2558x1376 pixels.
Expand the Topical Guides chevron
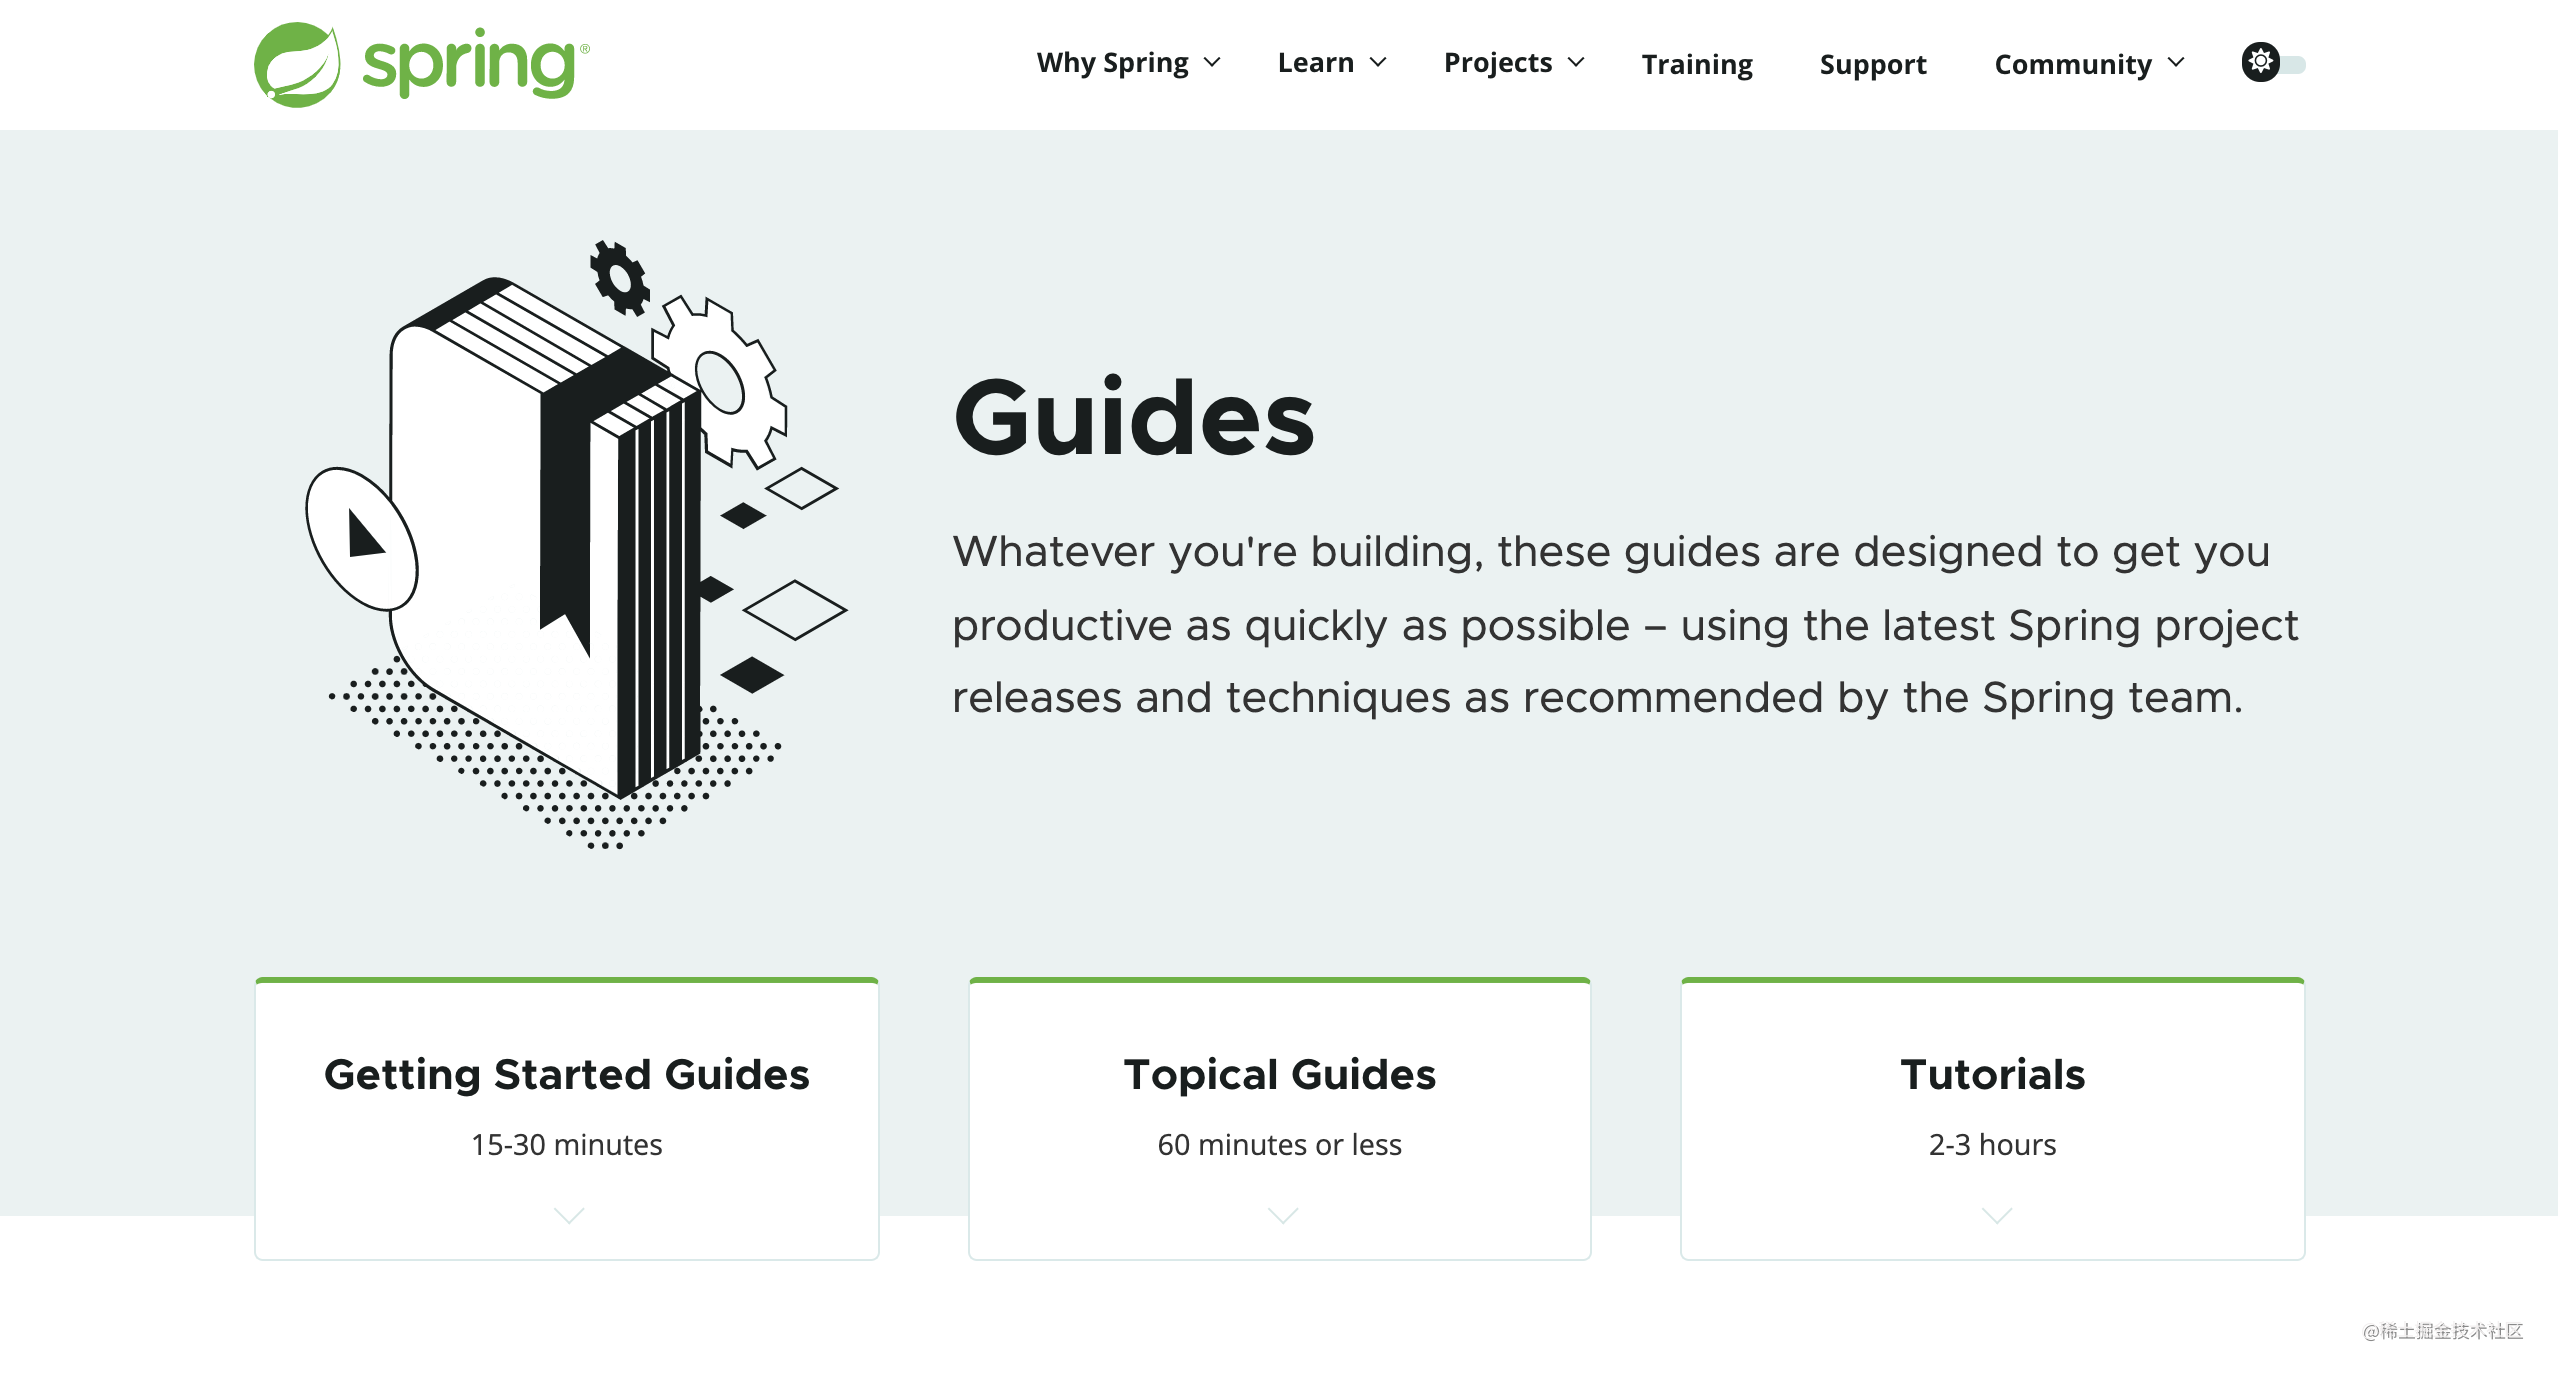1282,1215
